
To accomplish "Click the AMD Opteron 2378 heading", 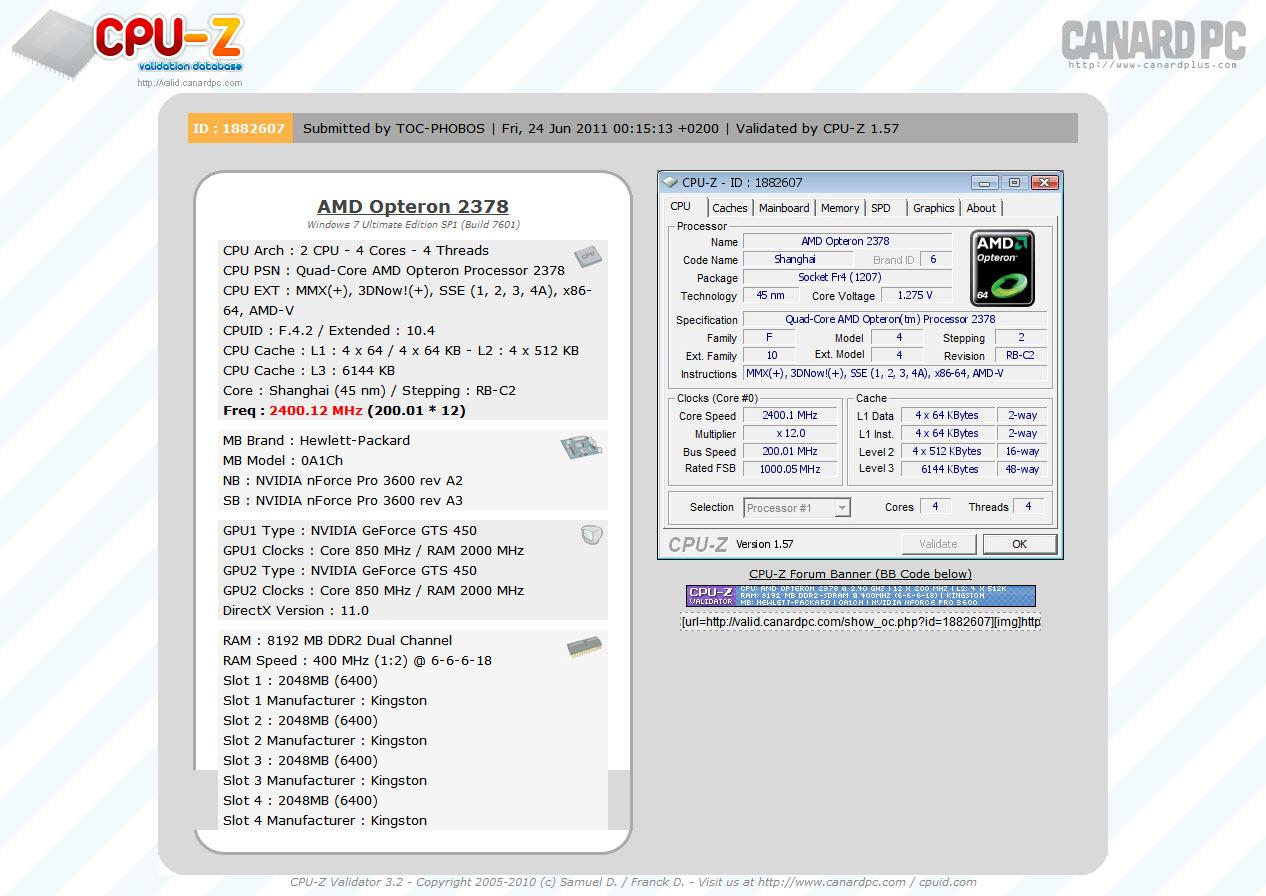I will tap(413, 207).
